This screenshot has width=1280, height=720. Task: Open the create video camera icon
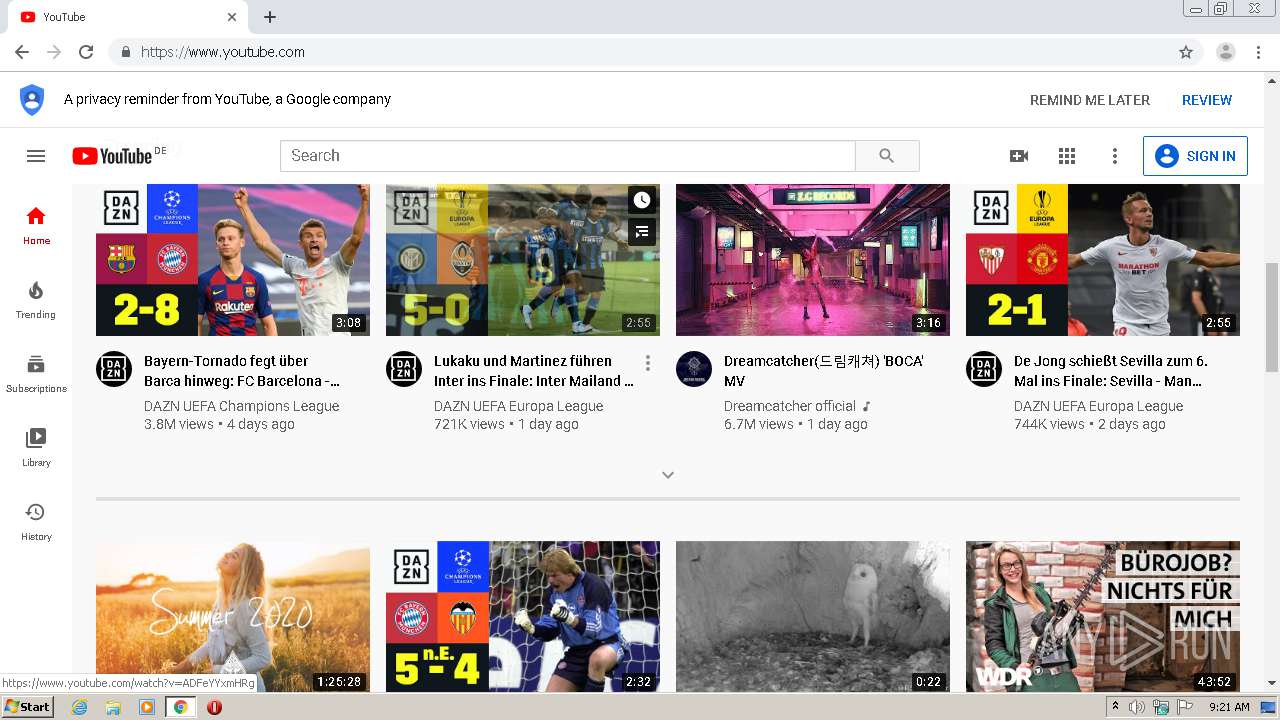pyautogui.click(x=1019, y=156)
